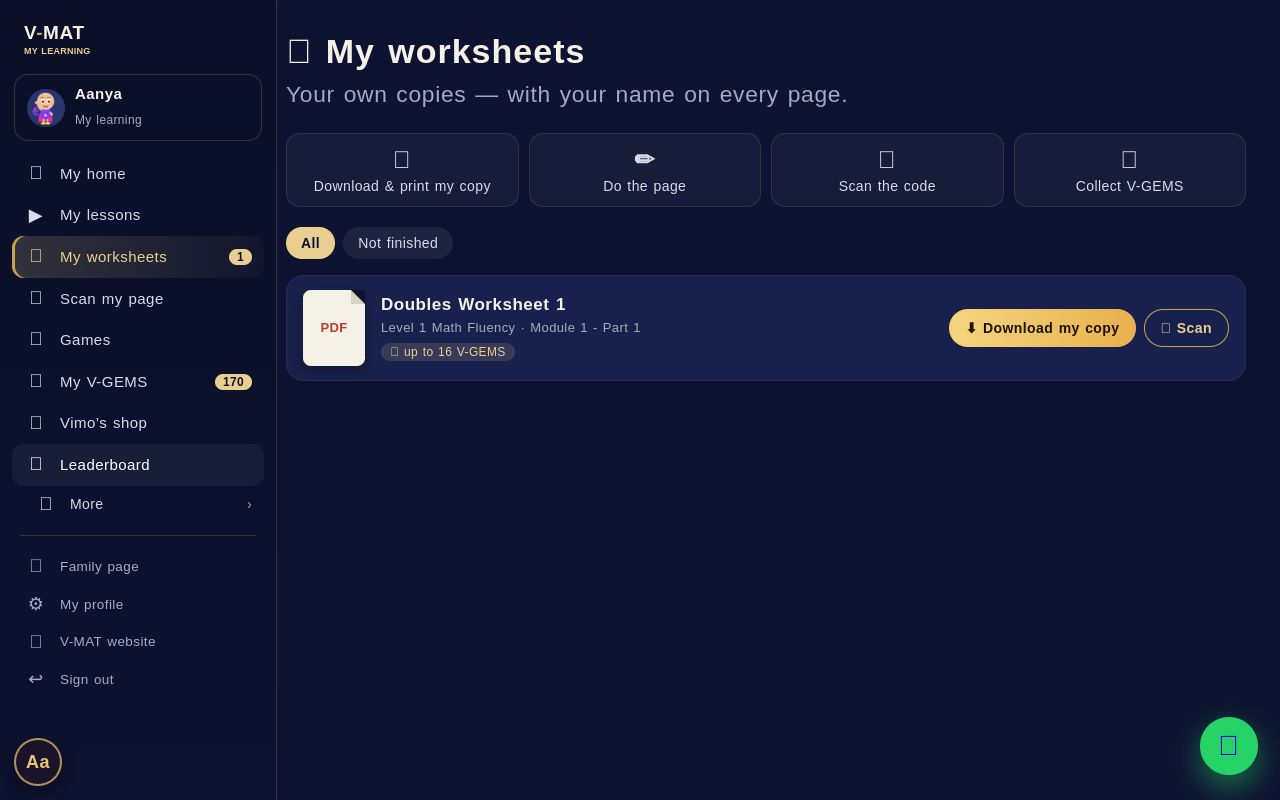Click Aanya's avatar picture
Screen dimensions: 1280x800
click(46, 108)
